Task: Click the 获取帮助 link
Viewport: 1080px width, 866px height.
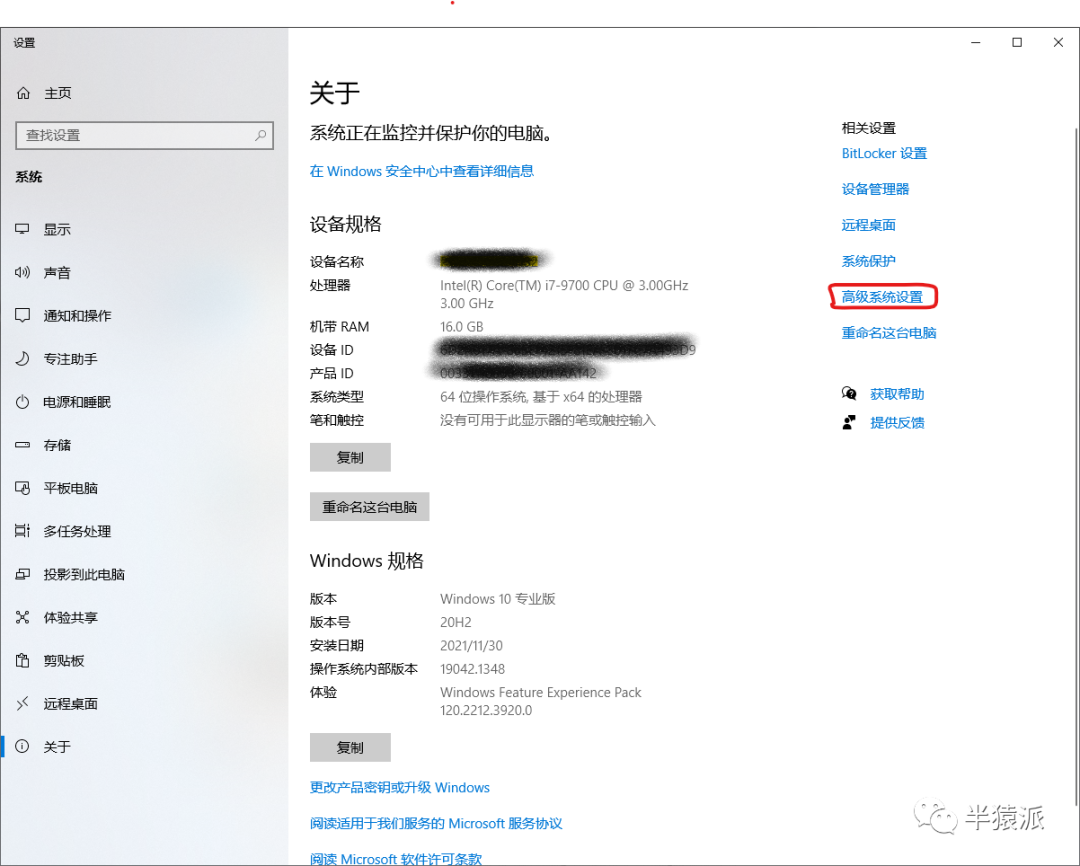Action: (x=897, y=394)
